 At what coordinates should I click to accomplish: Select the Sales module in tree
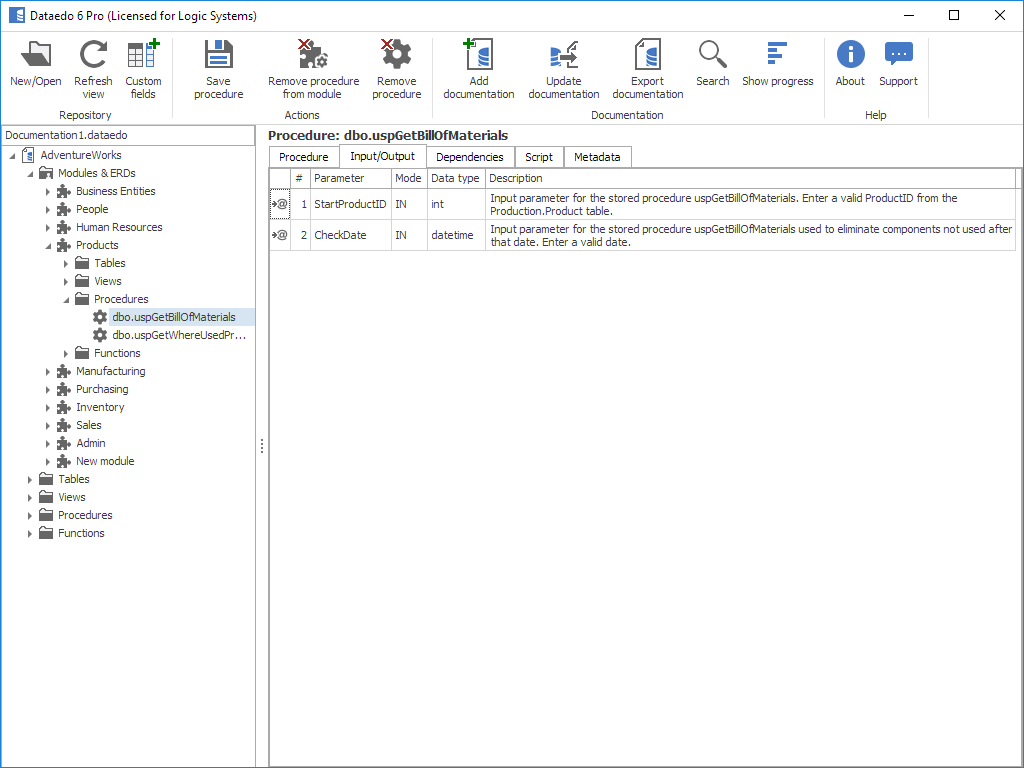click(88, 425)
